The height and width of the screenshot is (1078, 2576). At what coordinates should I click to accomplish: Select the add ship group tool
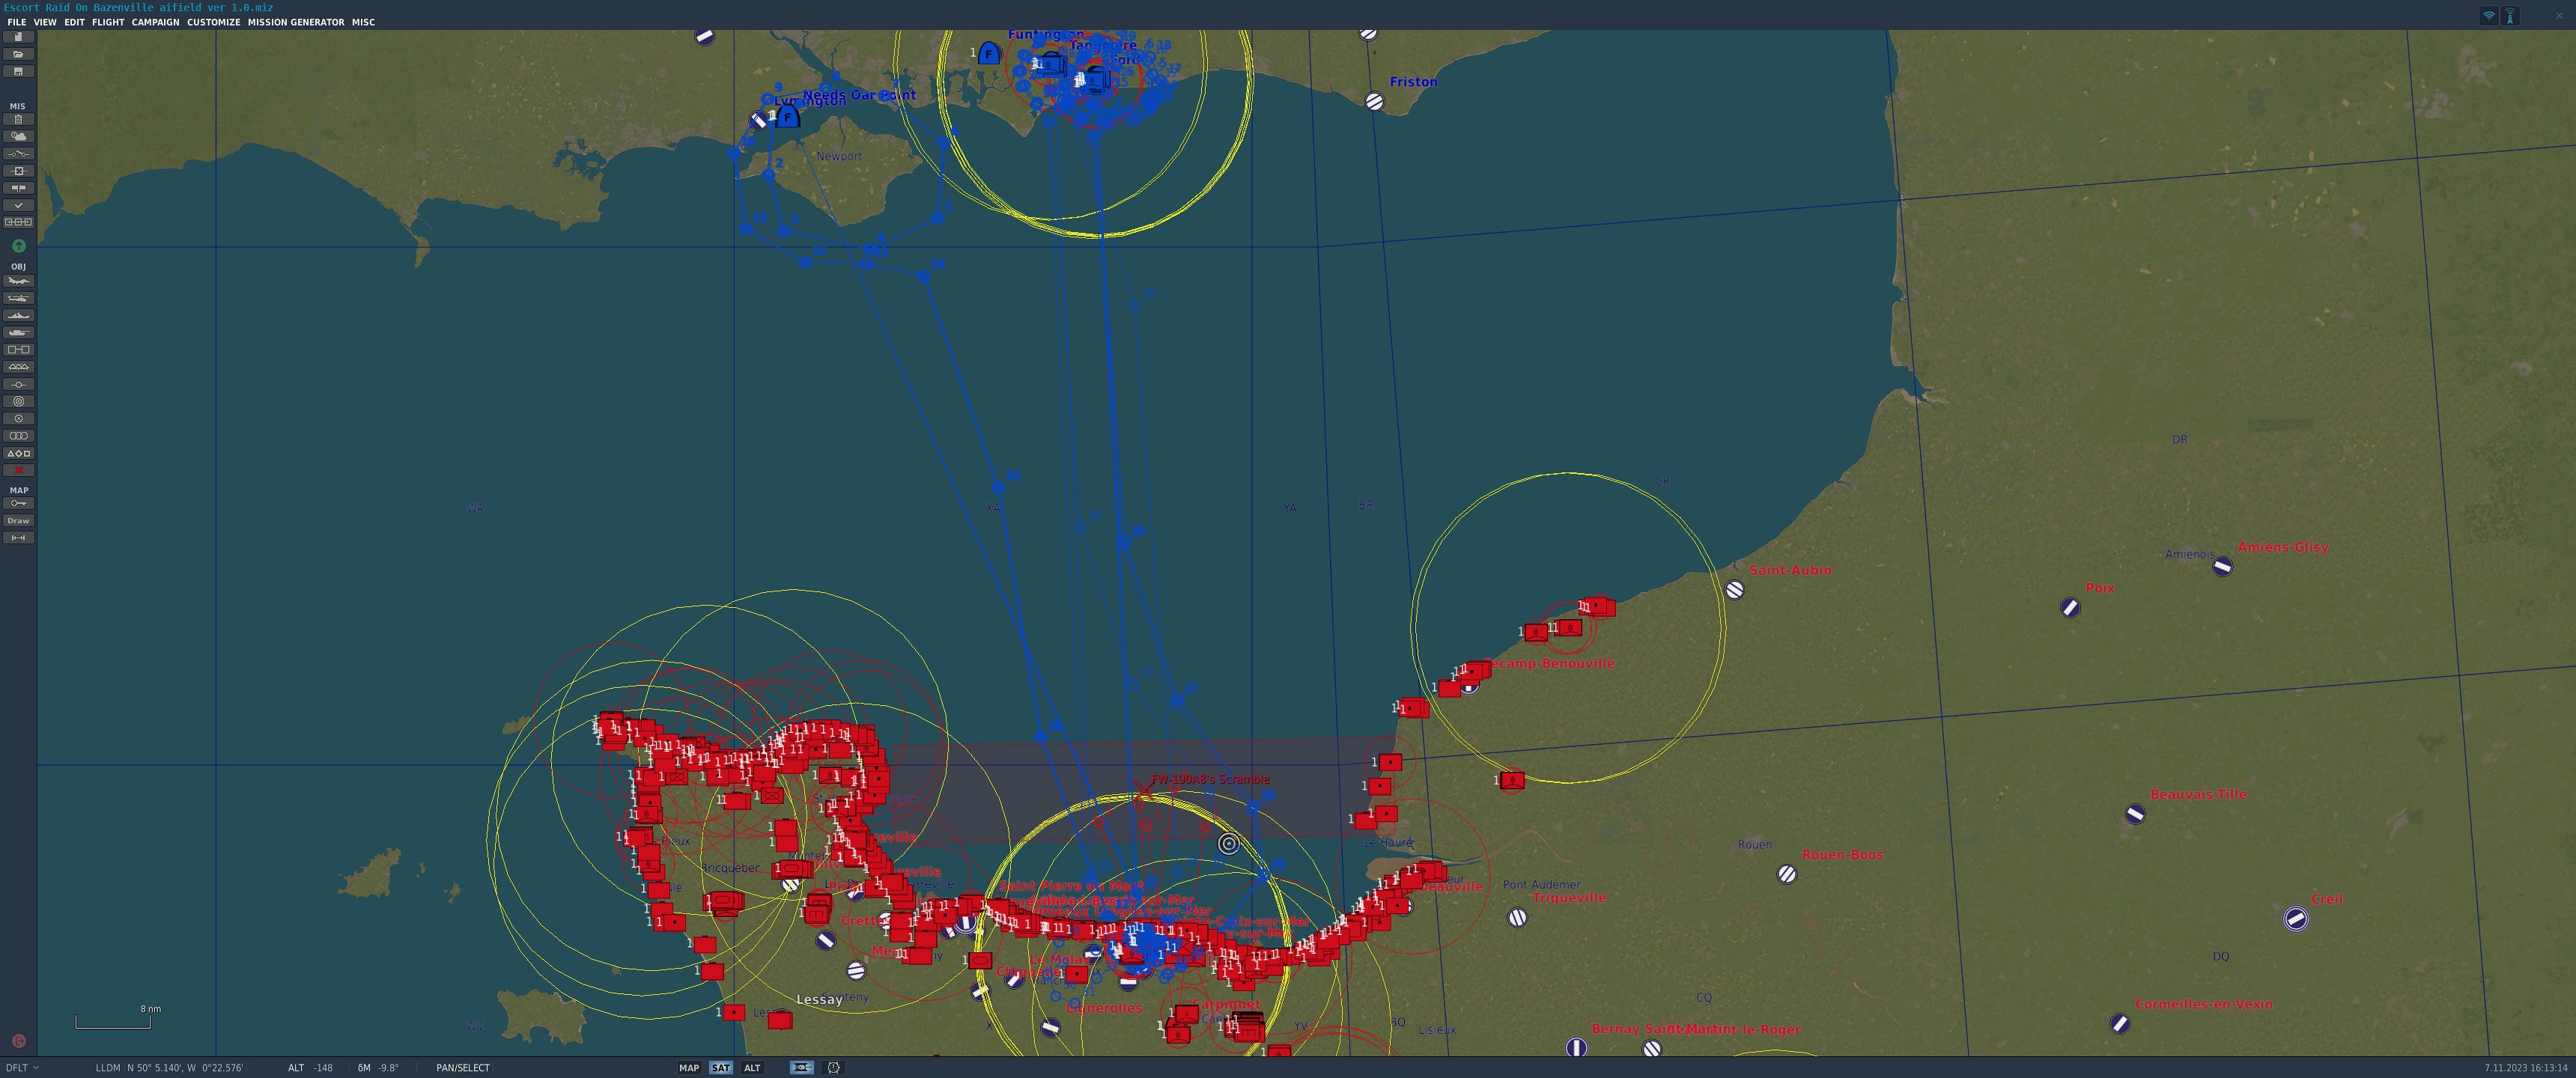tap(18, 315)
